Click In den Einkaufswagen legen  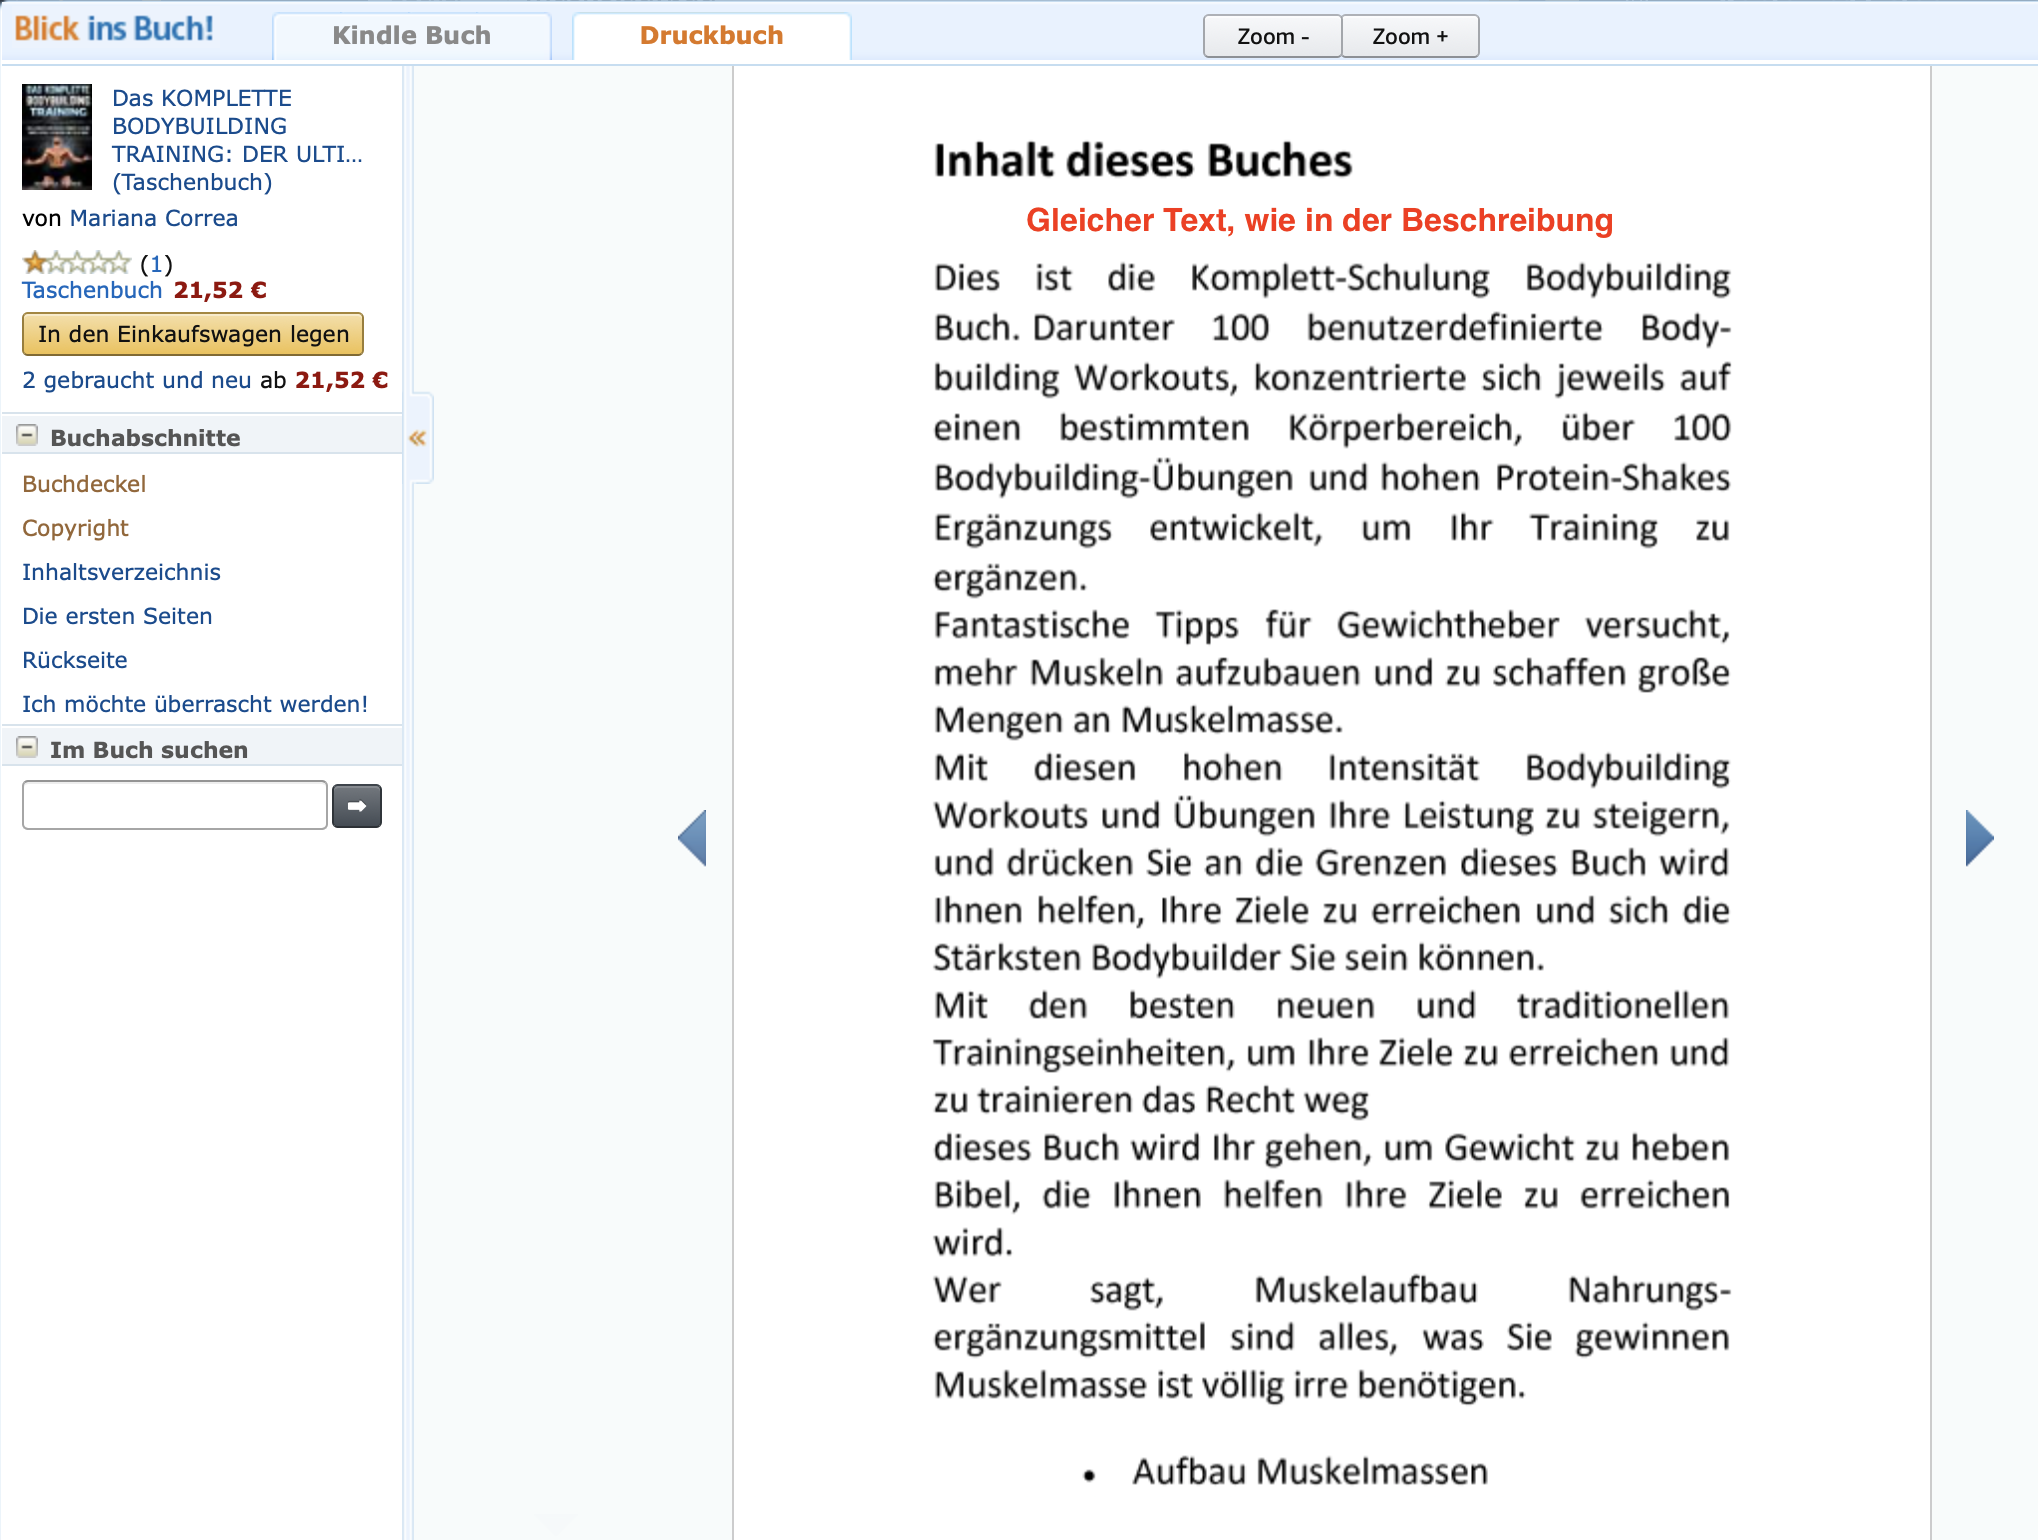pyautogui.click(x=192, y=334)
